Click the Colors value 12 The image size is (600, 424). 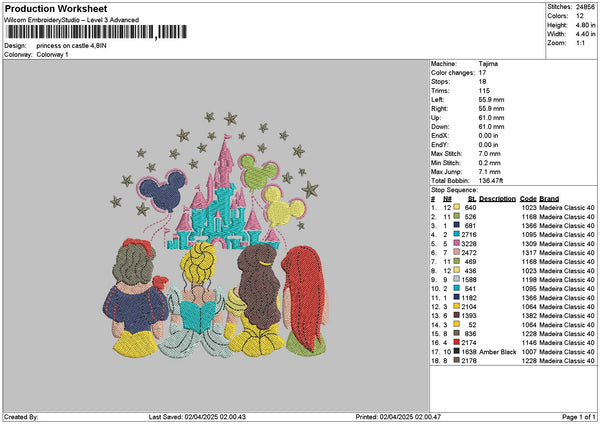tap(580, 16)
